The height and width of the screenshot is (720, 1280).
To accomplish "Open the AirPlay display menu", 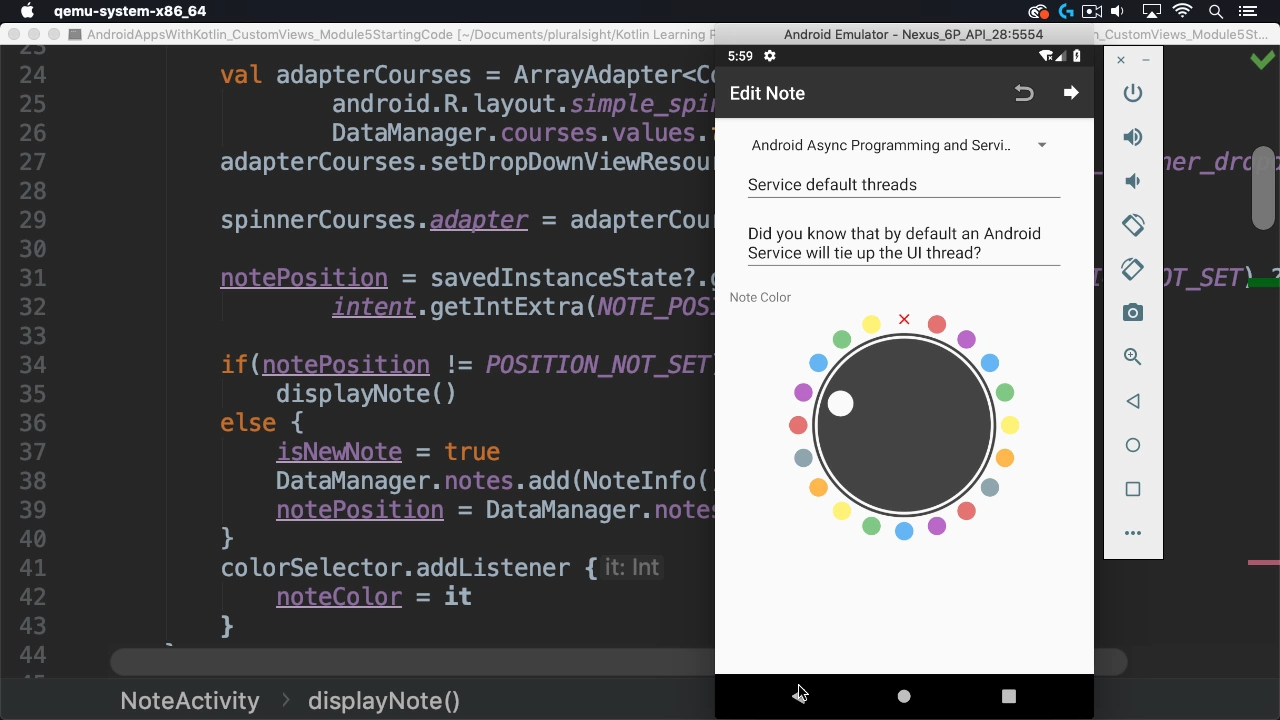I will pyautogui.click(x=1150, y=12).
